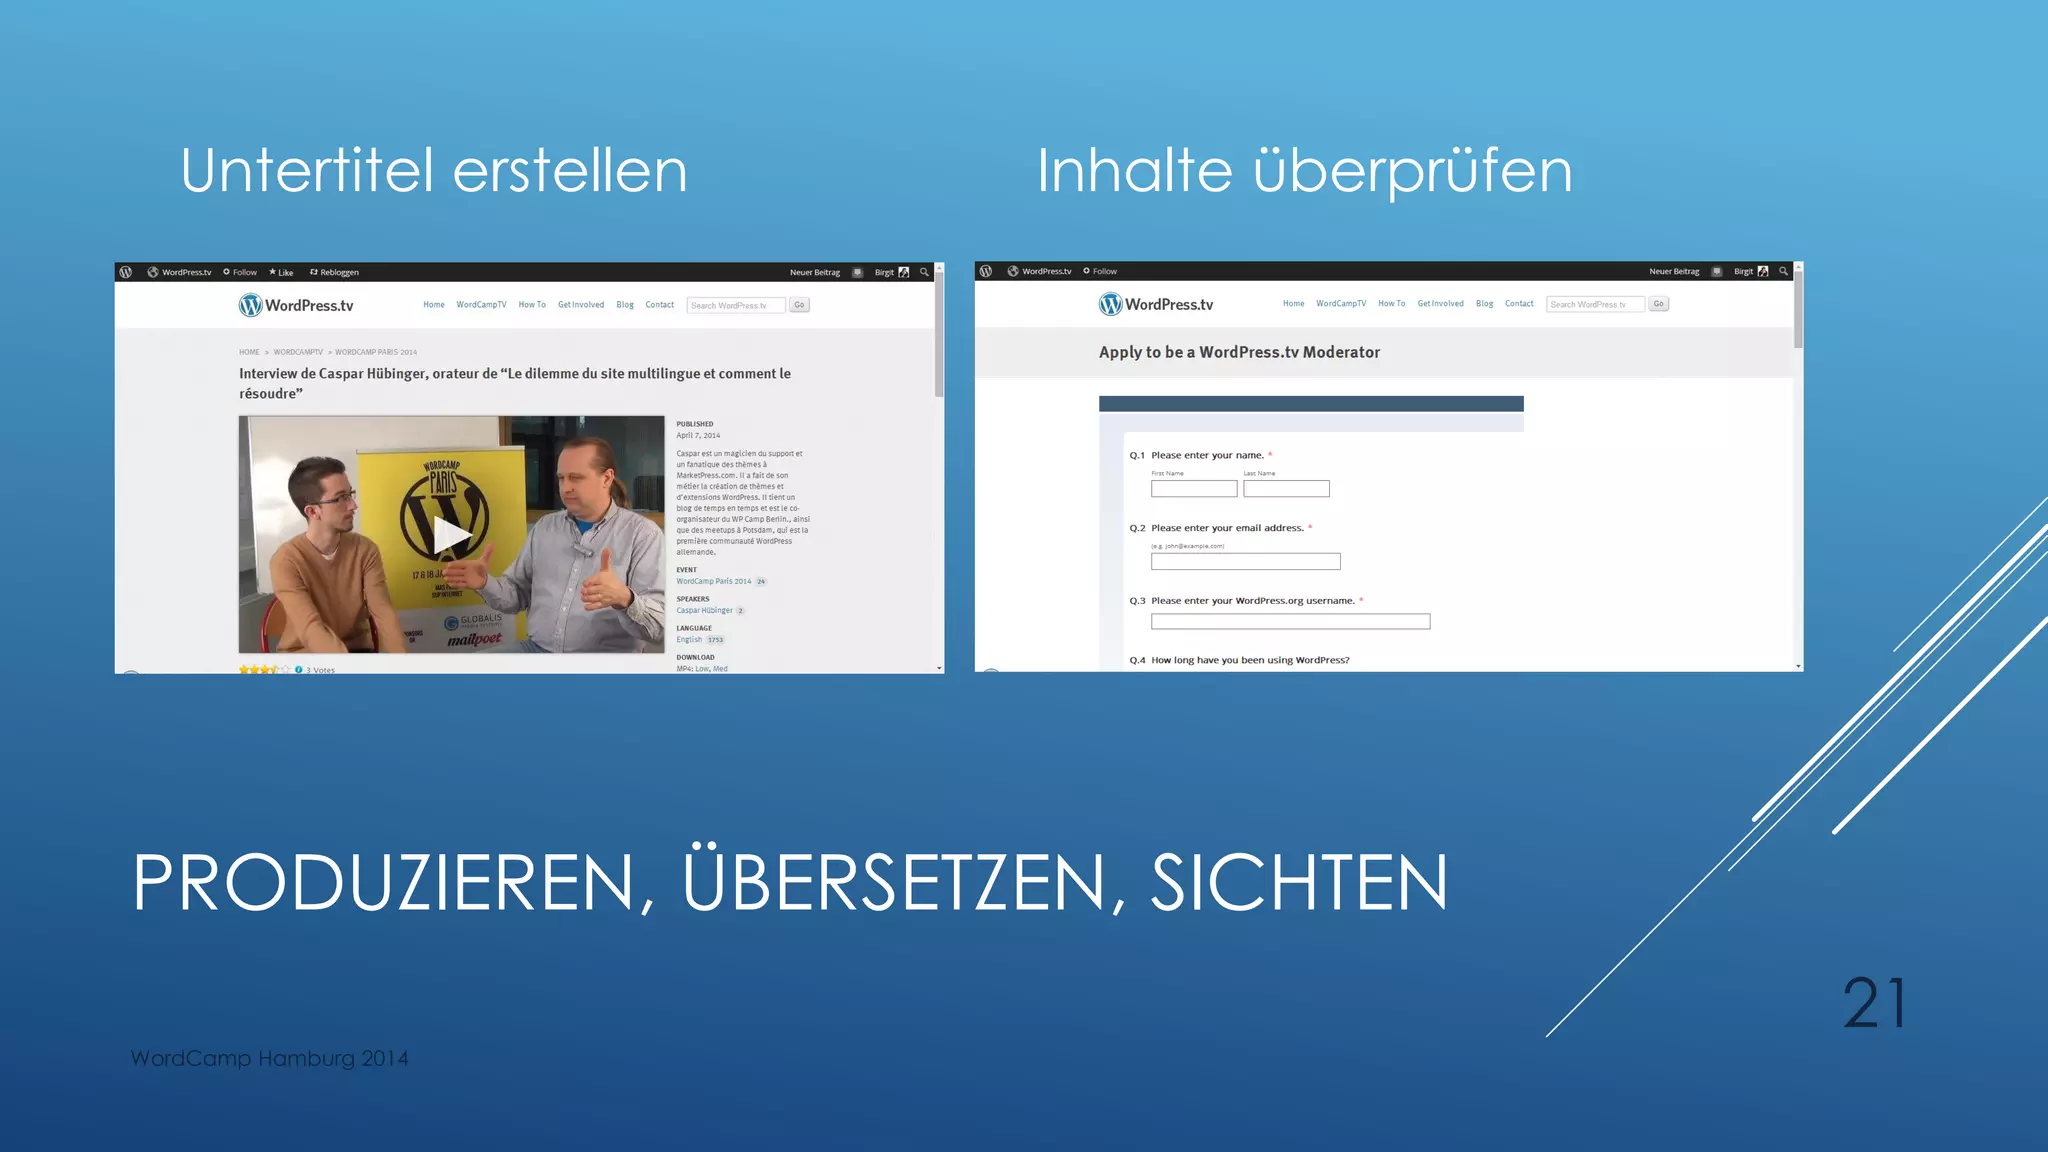
Task: Open notifications icon in right admin bar
Action: (x=1716, y=271)
